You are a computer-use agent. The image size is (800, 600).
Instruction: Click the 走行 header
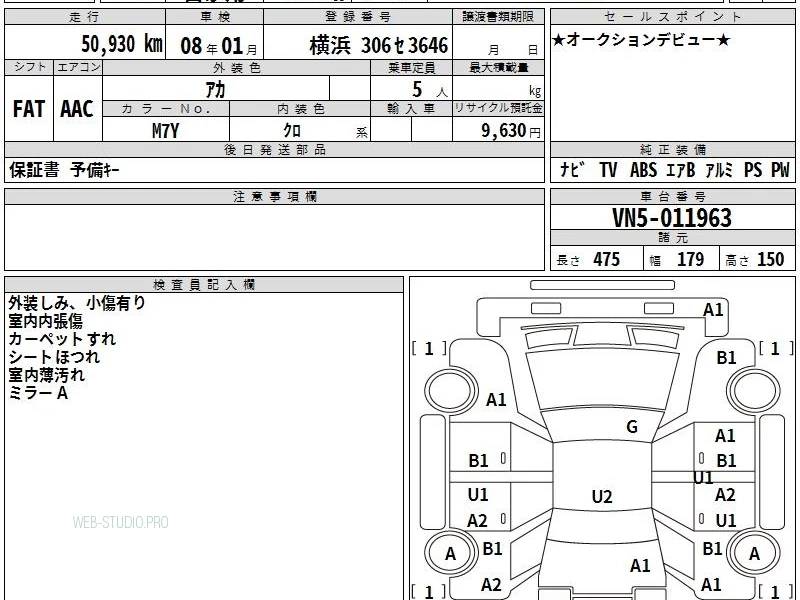point(85,17)
